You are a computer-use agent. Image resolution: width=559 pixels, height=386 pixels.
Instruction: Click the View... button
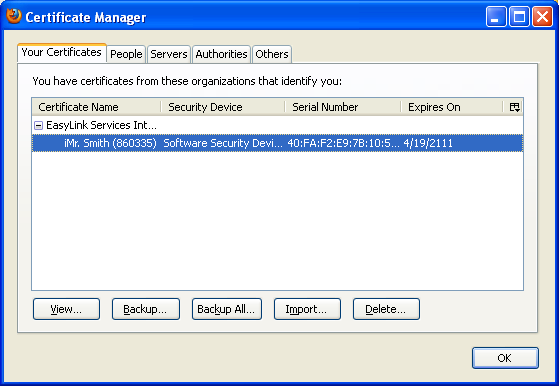click(66, 309)
